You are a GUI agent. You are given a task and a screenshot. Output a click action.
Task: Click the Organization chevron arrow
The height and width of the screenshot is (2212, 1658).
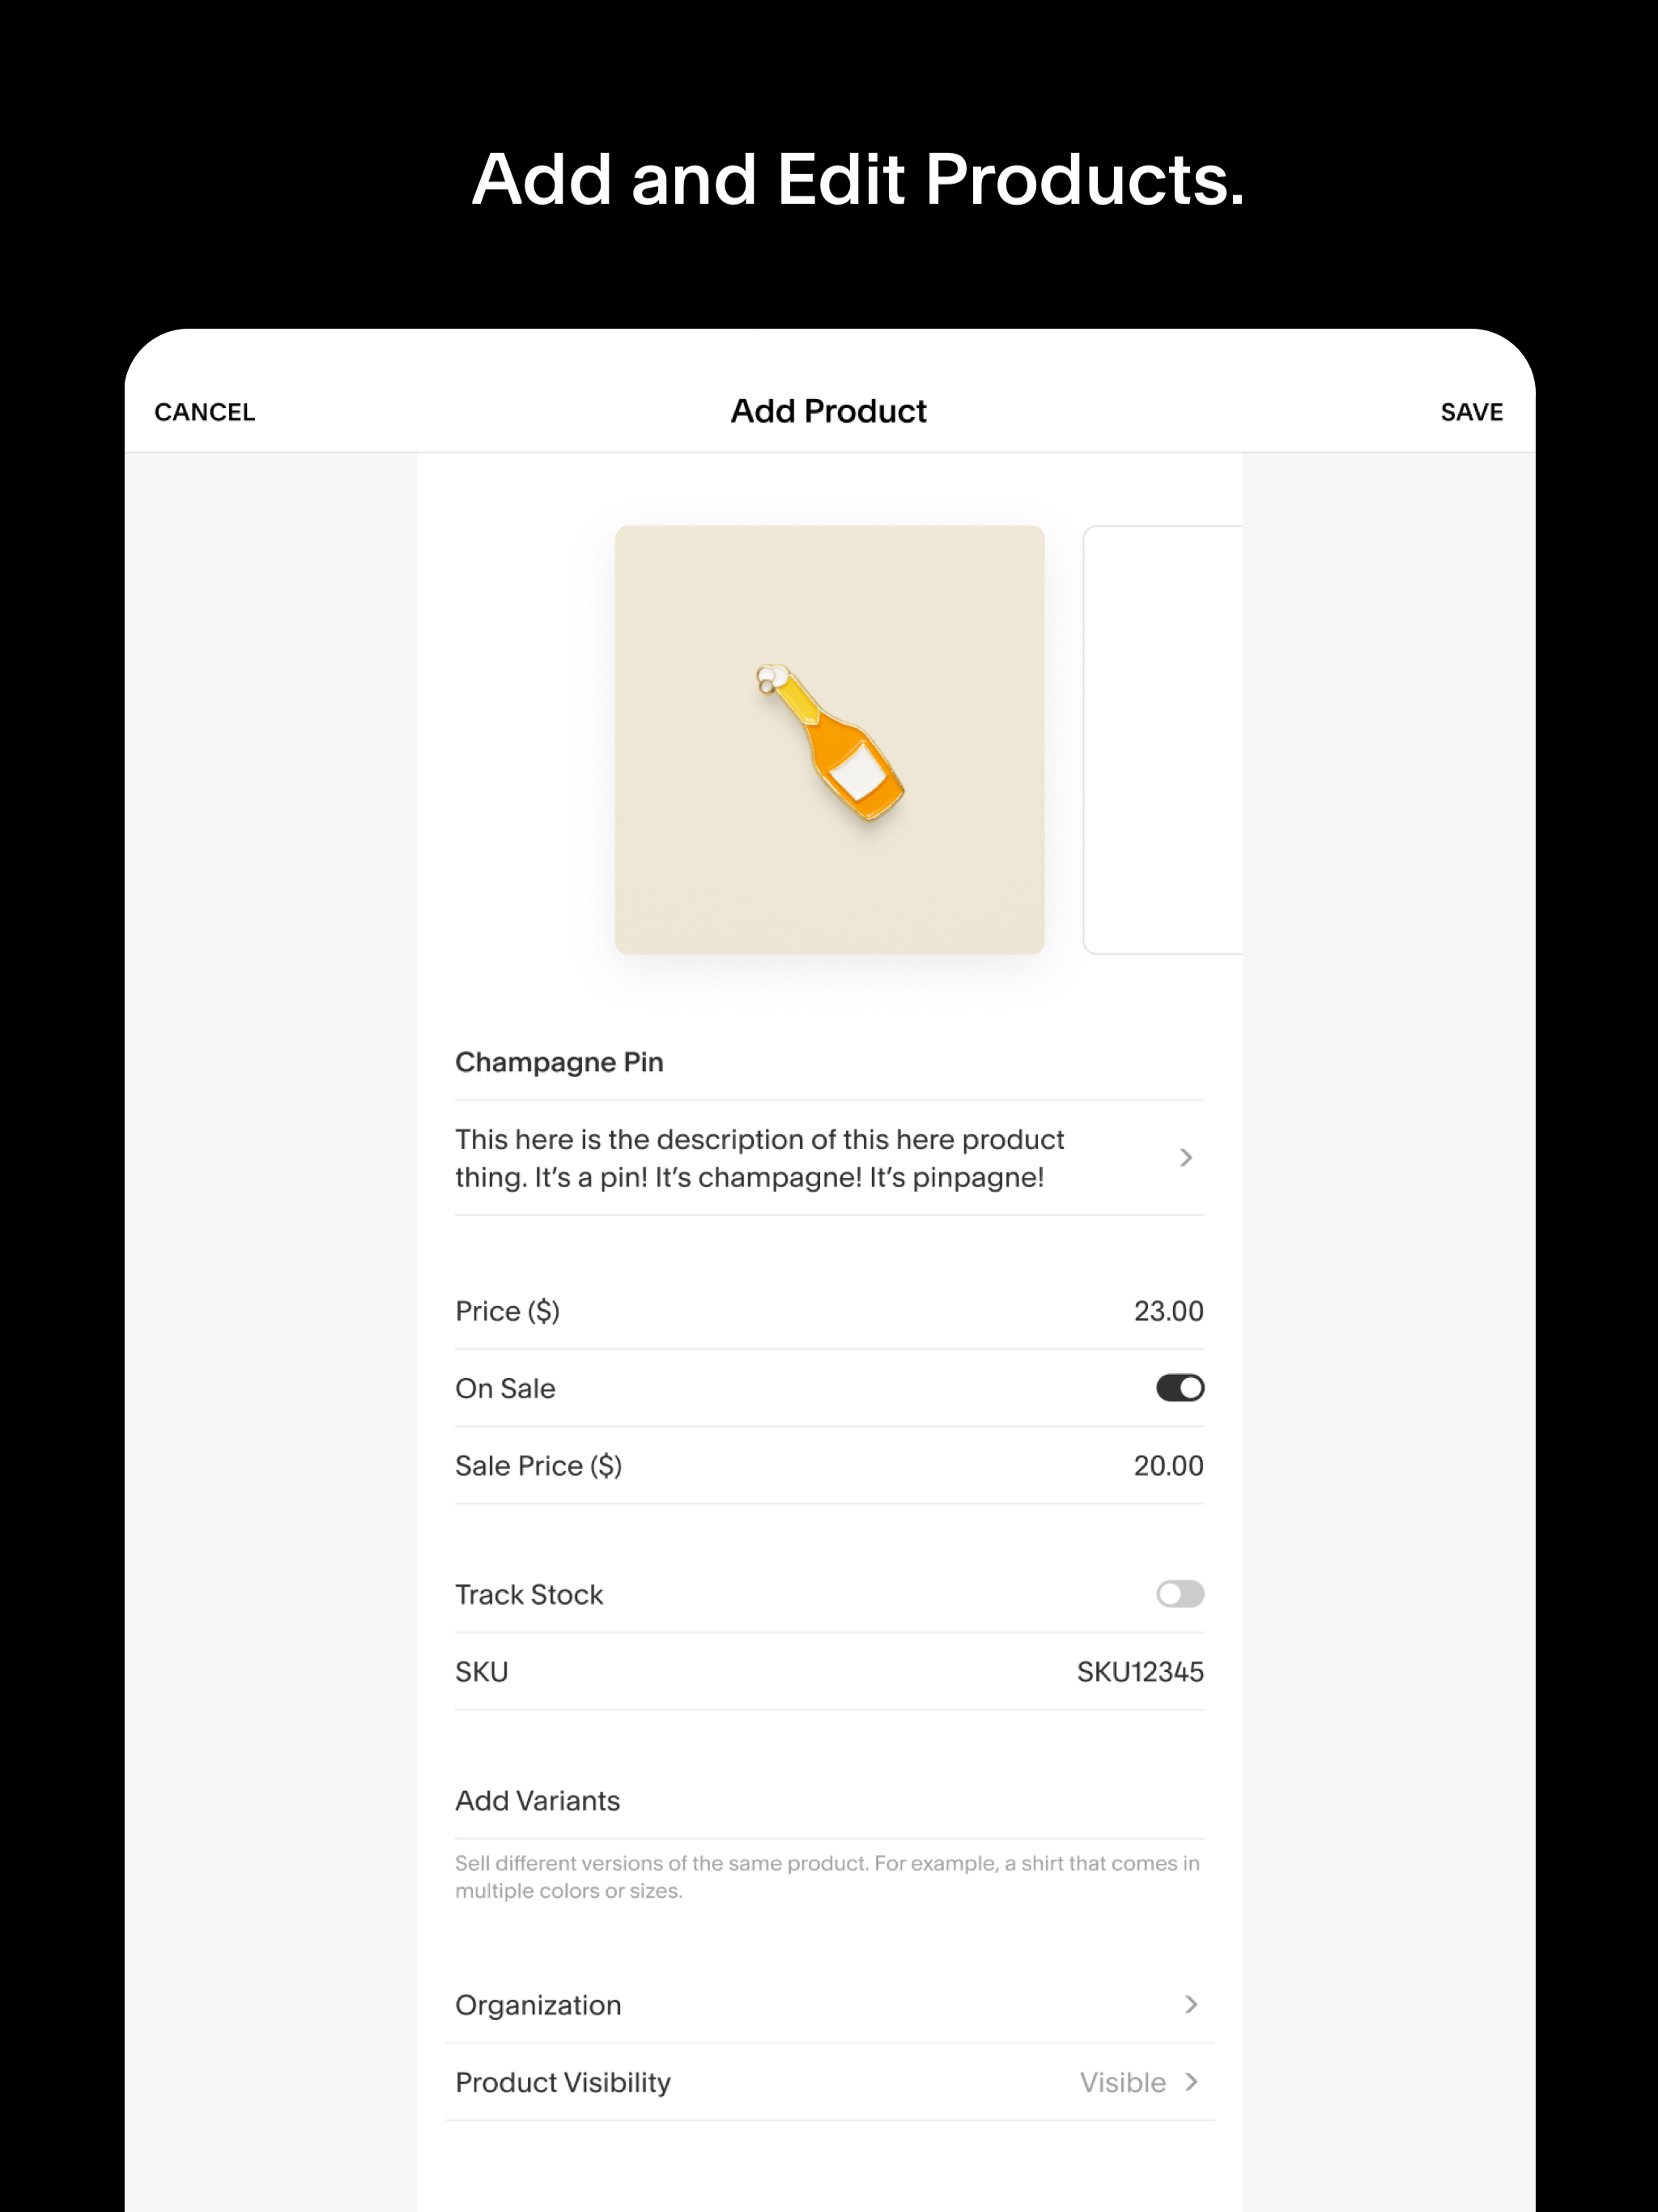pyautogui.click(x=1191, y=2004)
